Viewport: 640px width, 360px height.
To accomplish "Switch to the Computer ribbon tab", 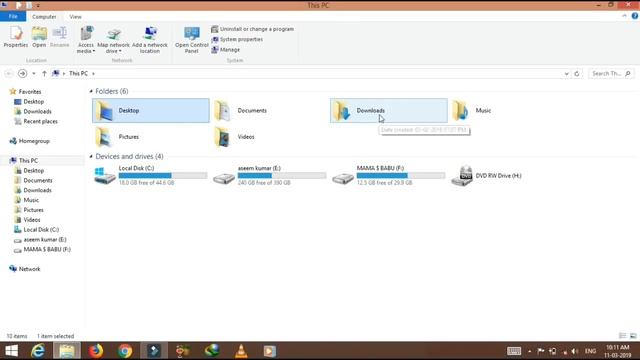I will (44, 17).
